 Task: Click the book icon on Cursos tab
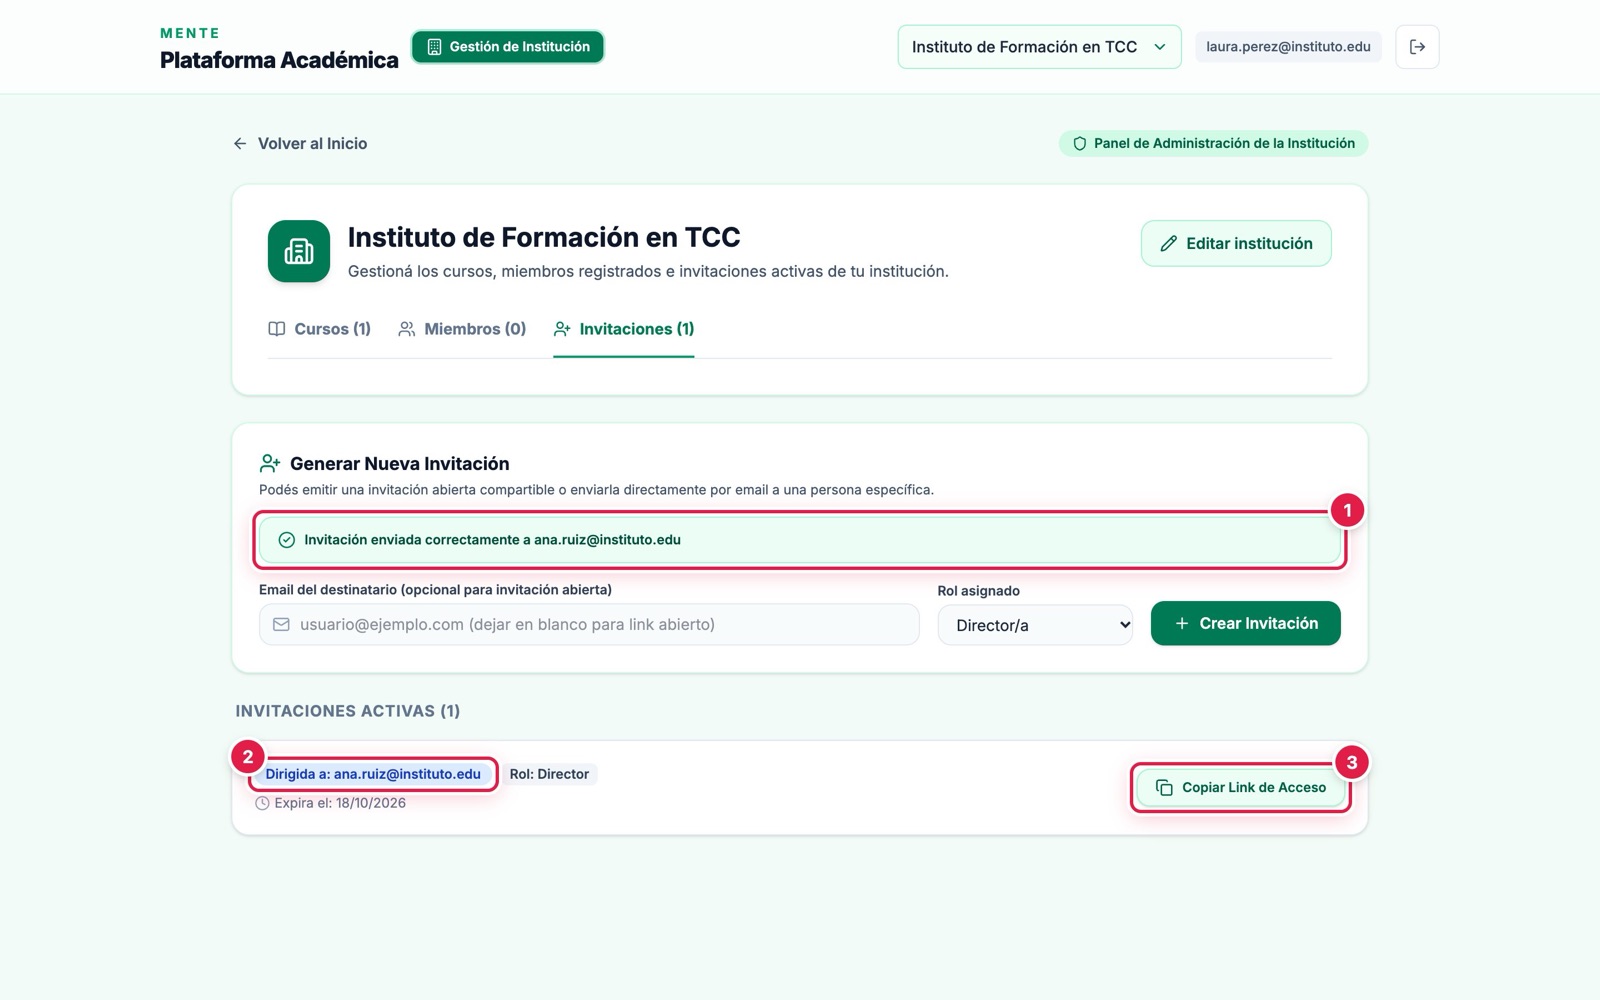(277, 329)
